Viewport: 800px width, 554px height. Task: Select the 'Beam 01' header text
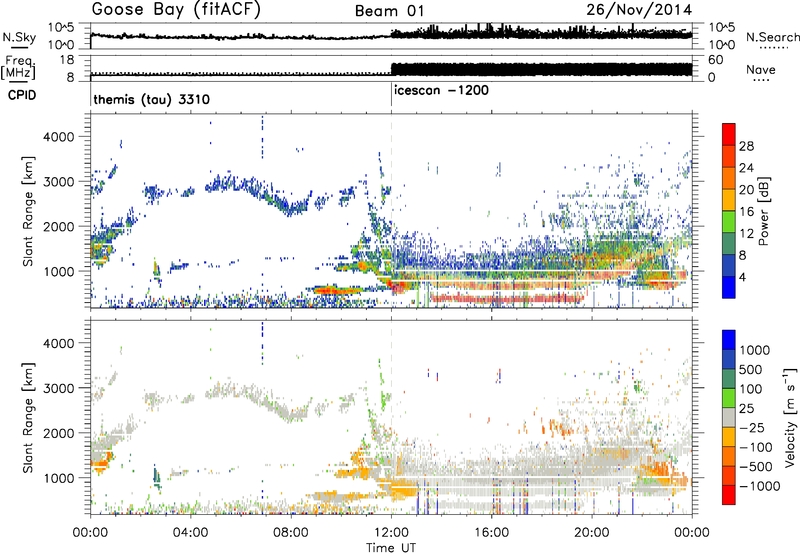pyautogui.click(x=389, y=11)
